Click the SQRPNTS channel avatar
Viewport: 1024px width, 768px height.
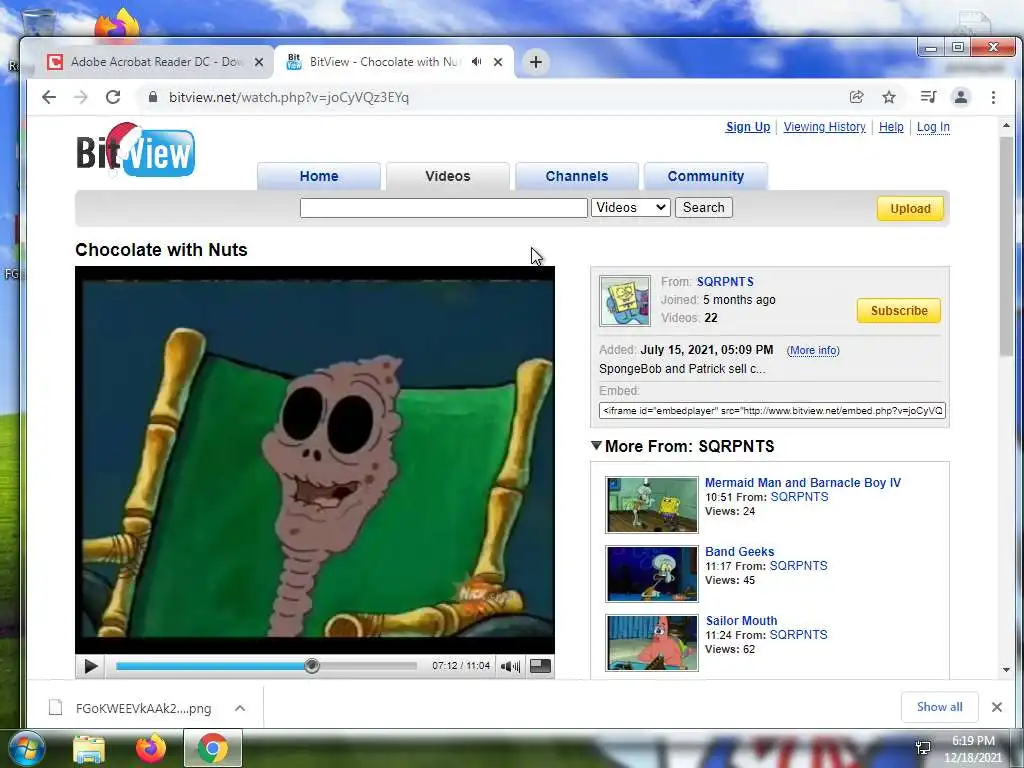pos(625,300)
